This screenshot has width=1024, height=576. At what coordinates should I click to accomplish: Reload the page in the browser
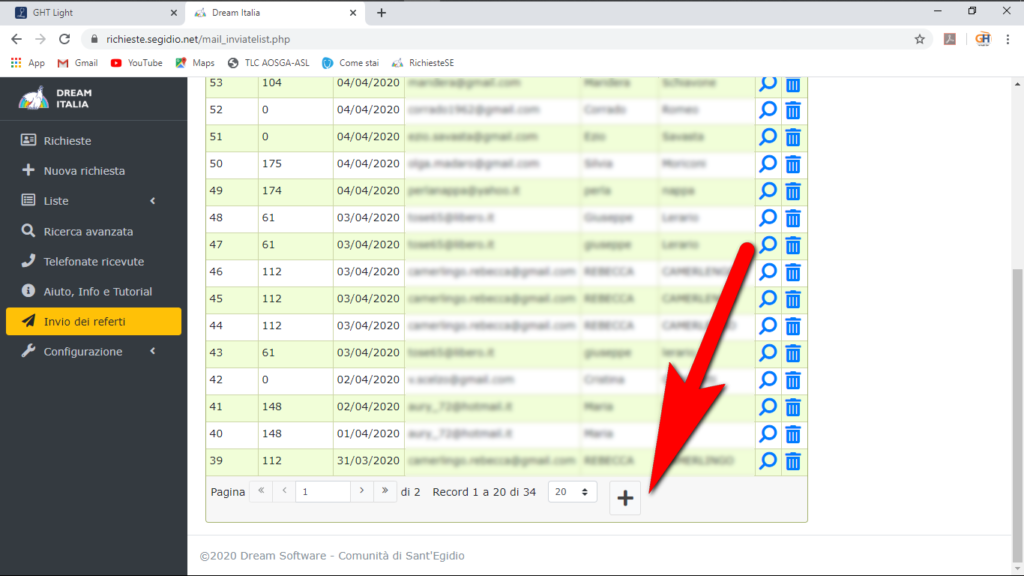pyautogui.click(x=65, y=39)
